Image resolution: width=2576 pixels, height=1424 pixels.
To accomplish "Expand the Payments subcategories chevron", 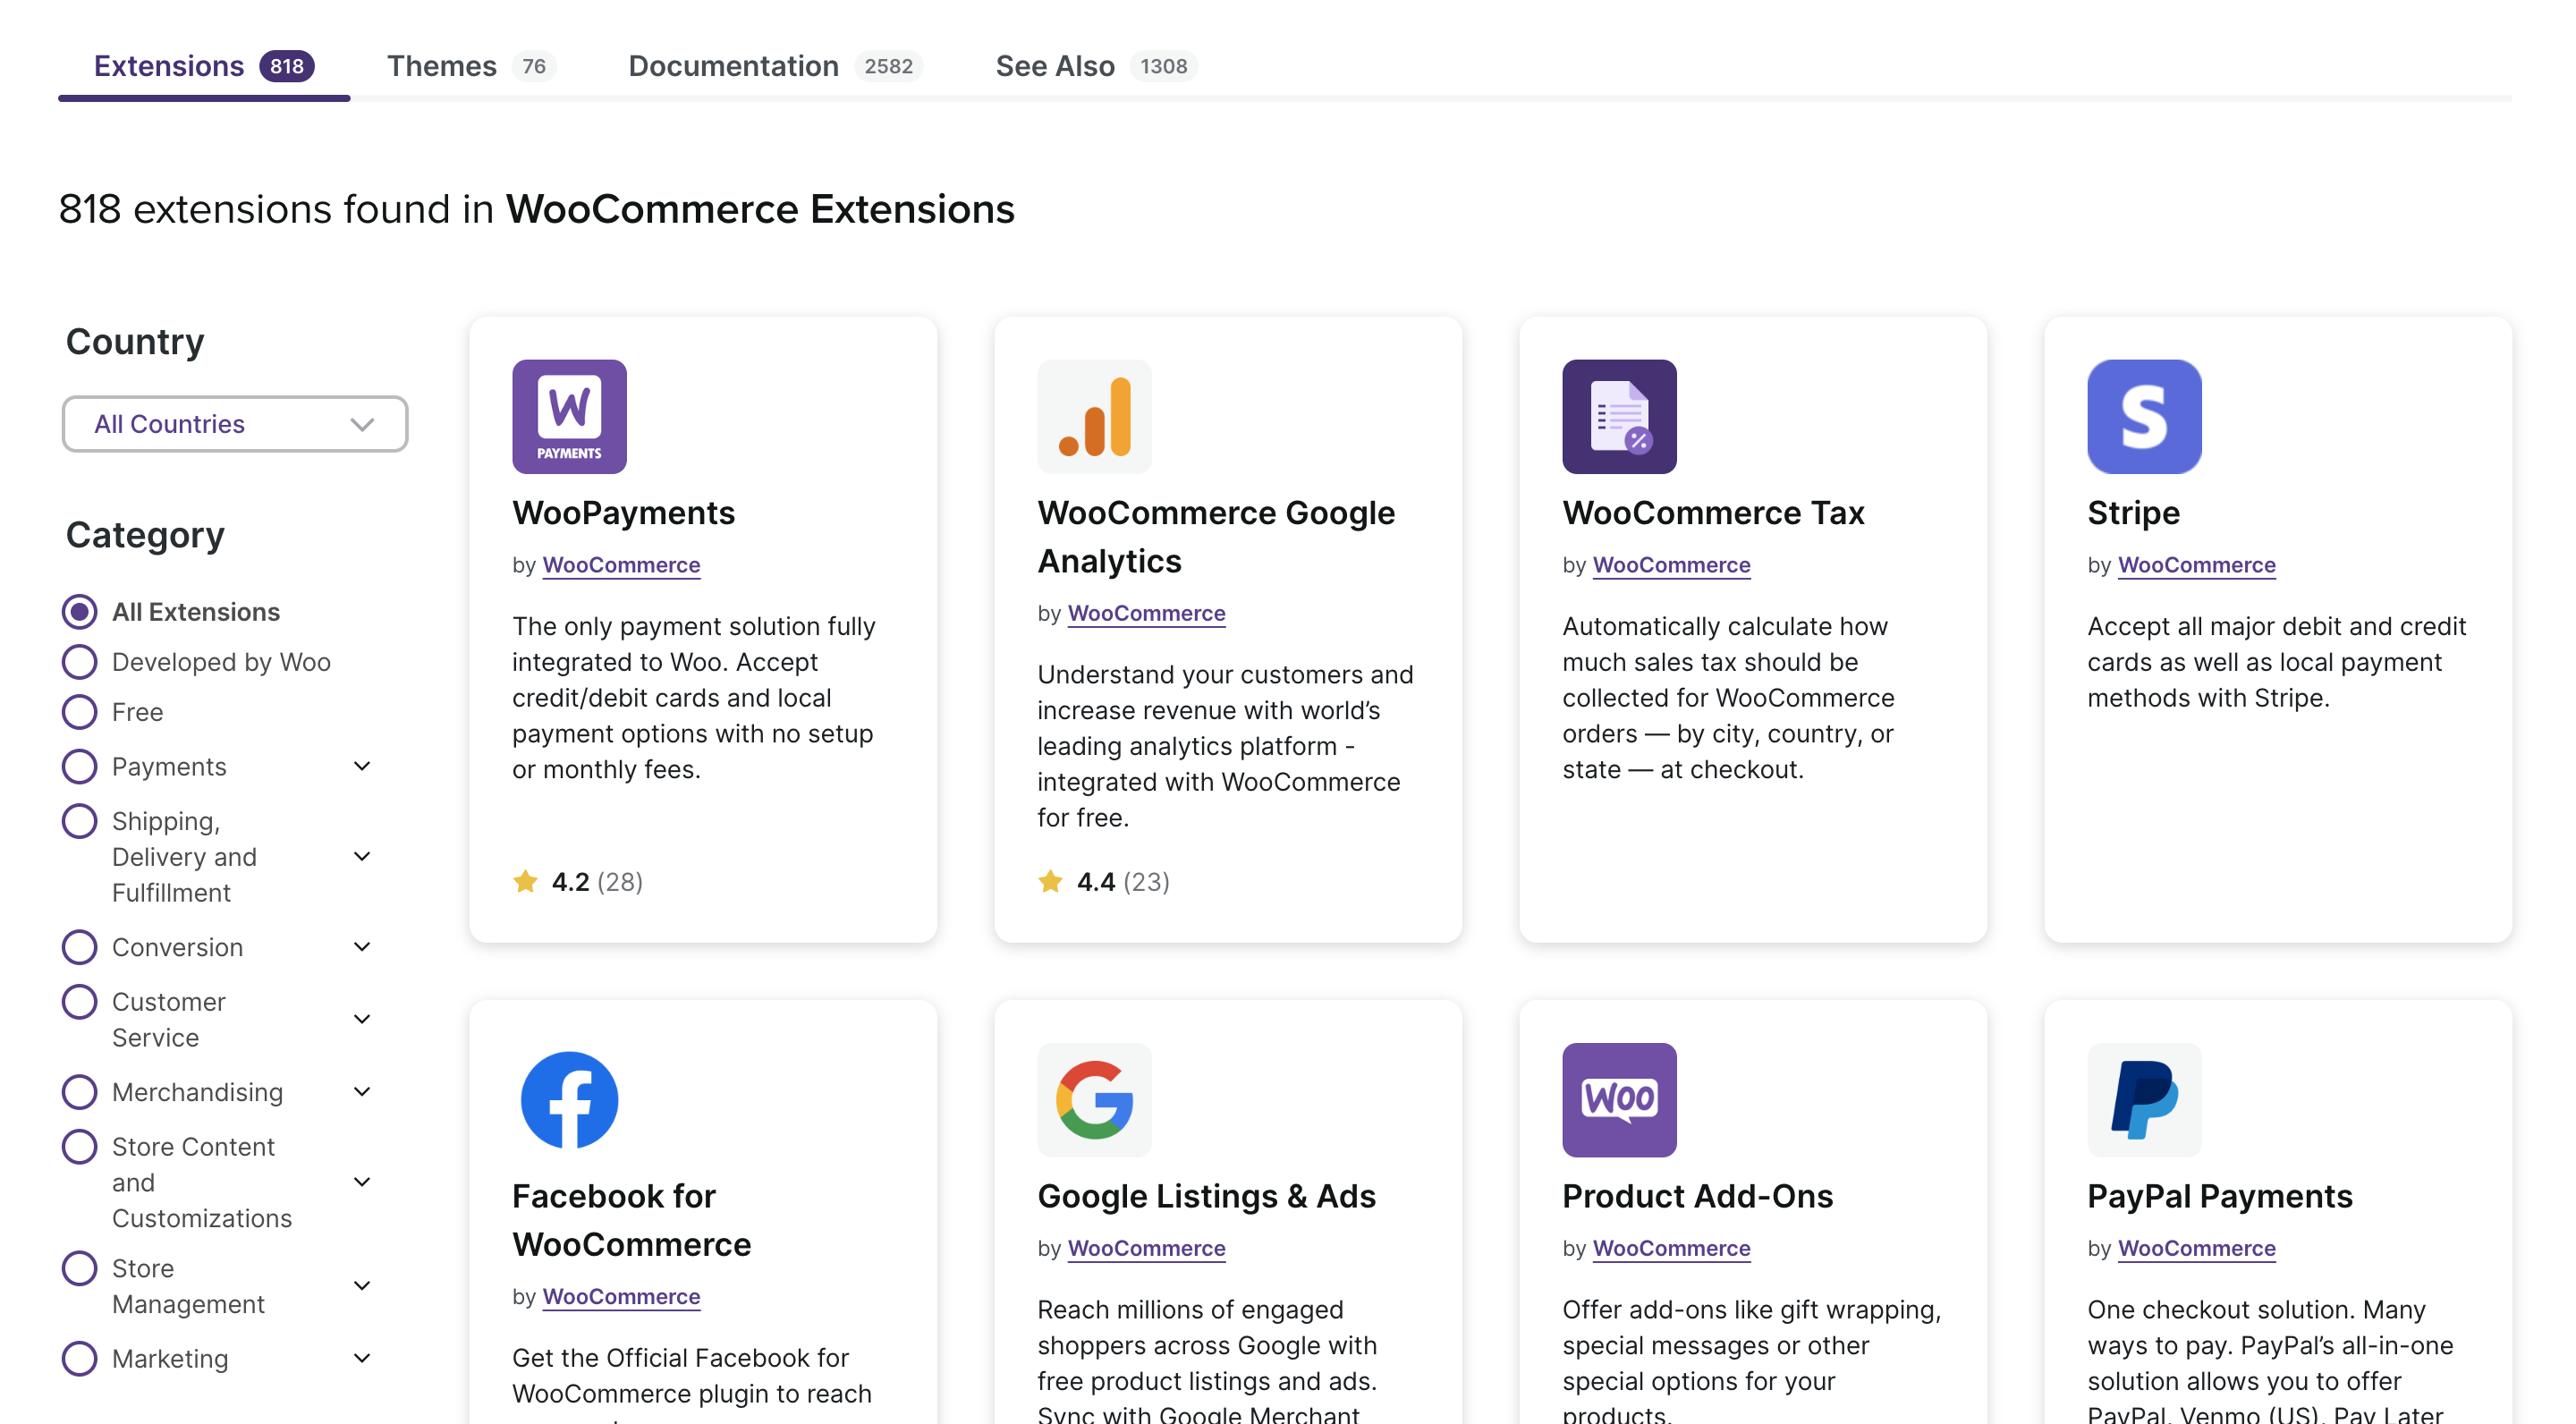I will [x=362, y=766].
